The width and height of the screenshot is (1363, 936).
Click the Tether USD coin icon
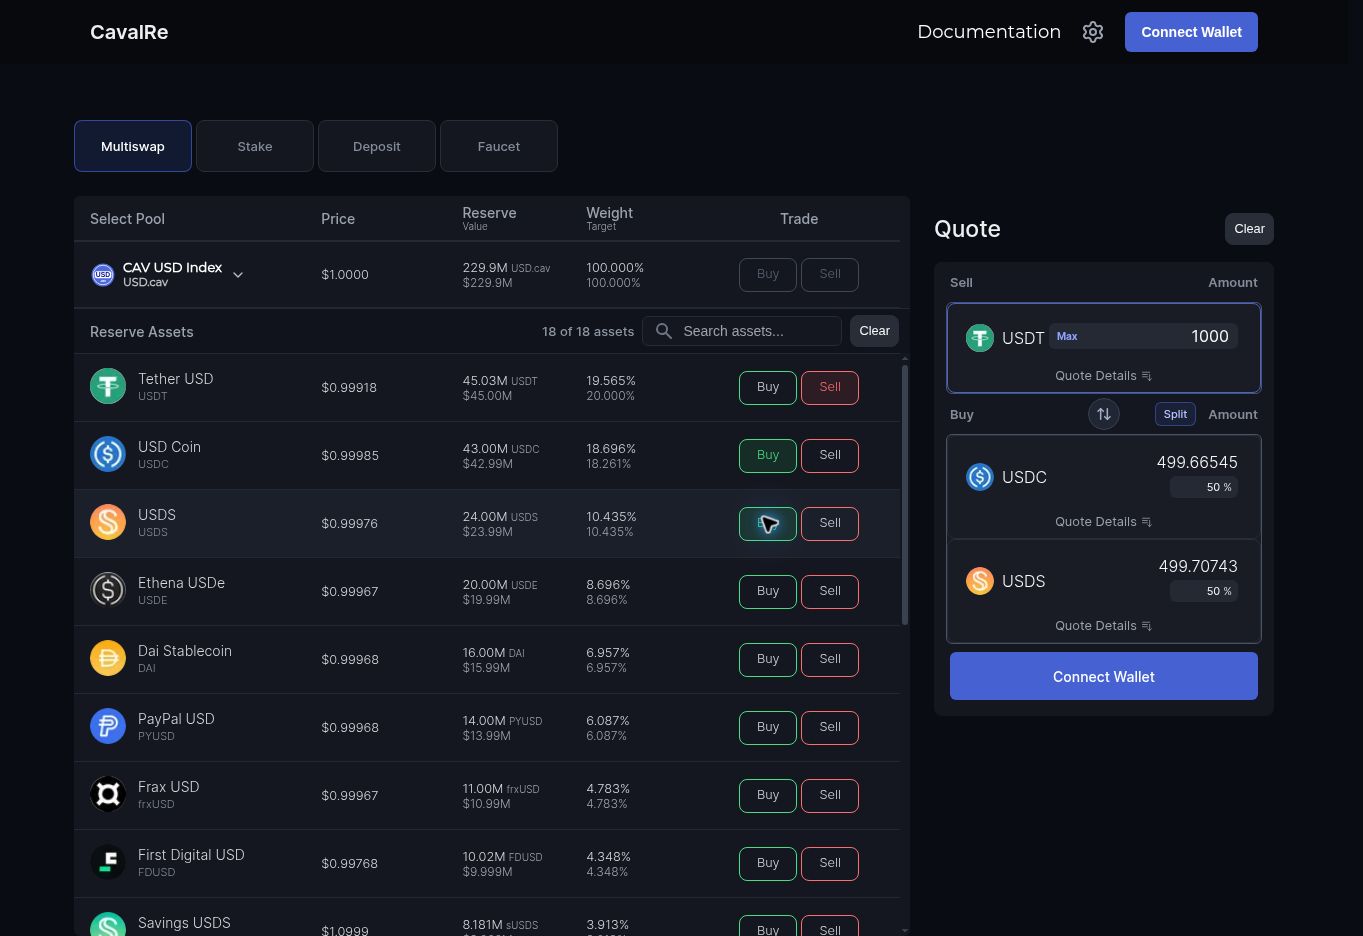(108, 386)
